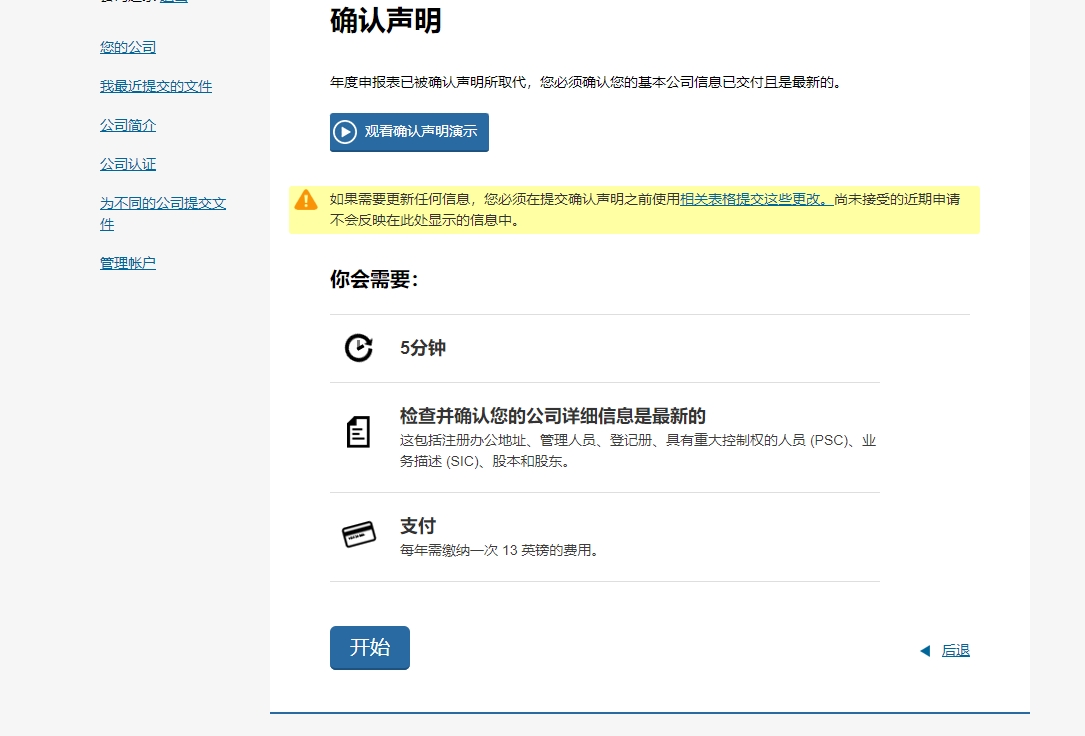The width and height of the screenshot is (1085, 736).
Task: Open 管理帐户 from the sidebar
Action: [128, 263]
